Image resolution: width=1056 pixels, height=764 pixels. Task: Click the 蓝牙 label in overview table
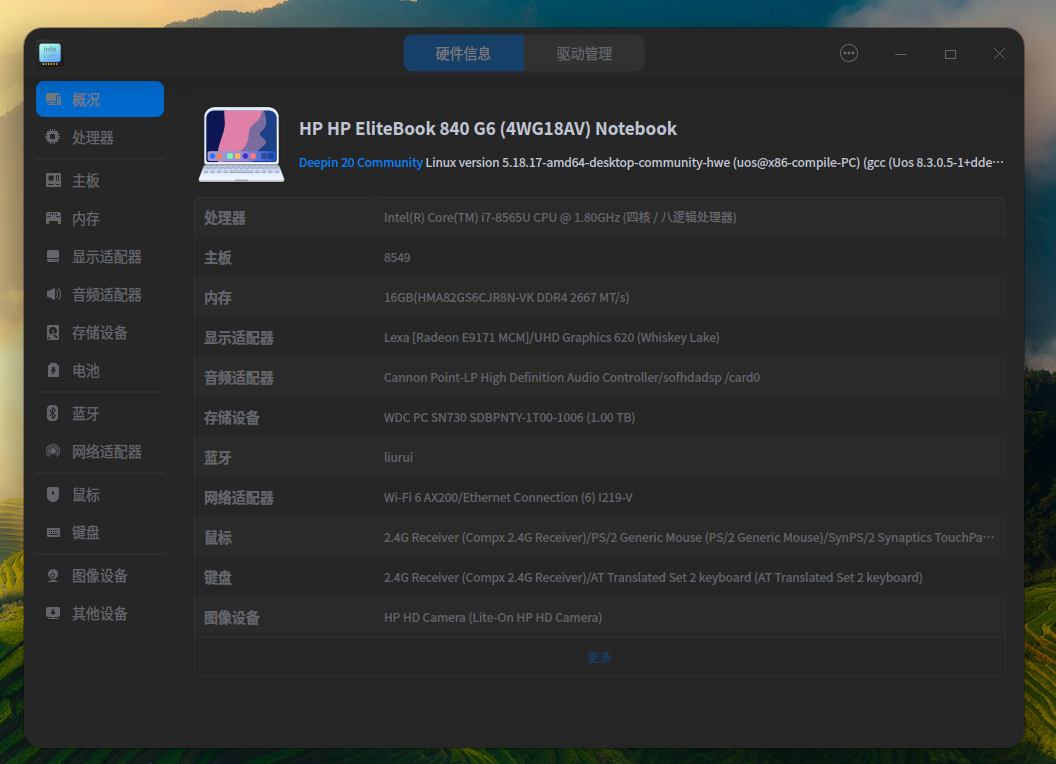[x=218, y=457]
